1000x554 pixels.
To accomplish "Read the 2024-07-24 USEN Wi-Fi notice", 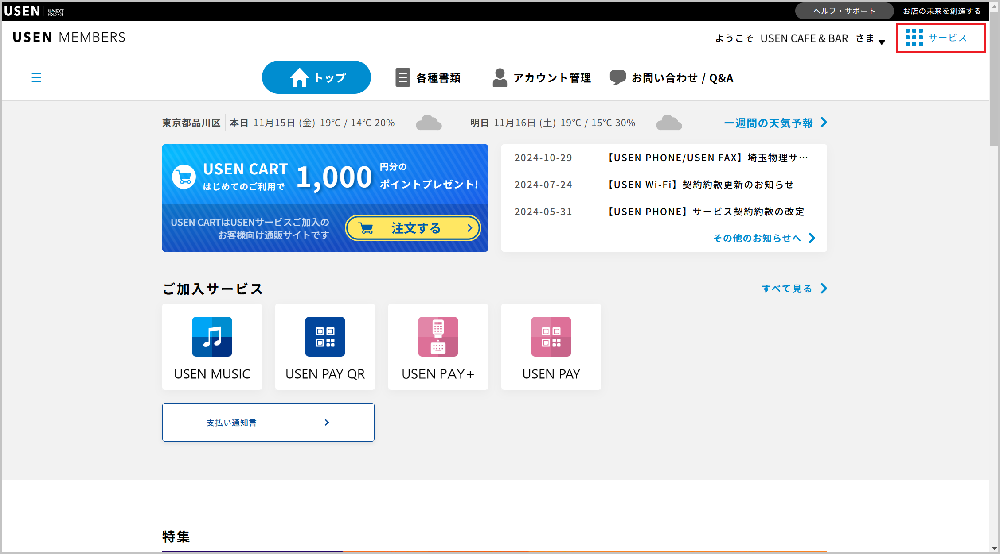I will tap(700, 184).
